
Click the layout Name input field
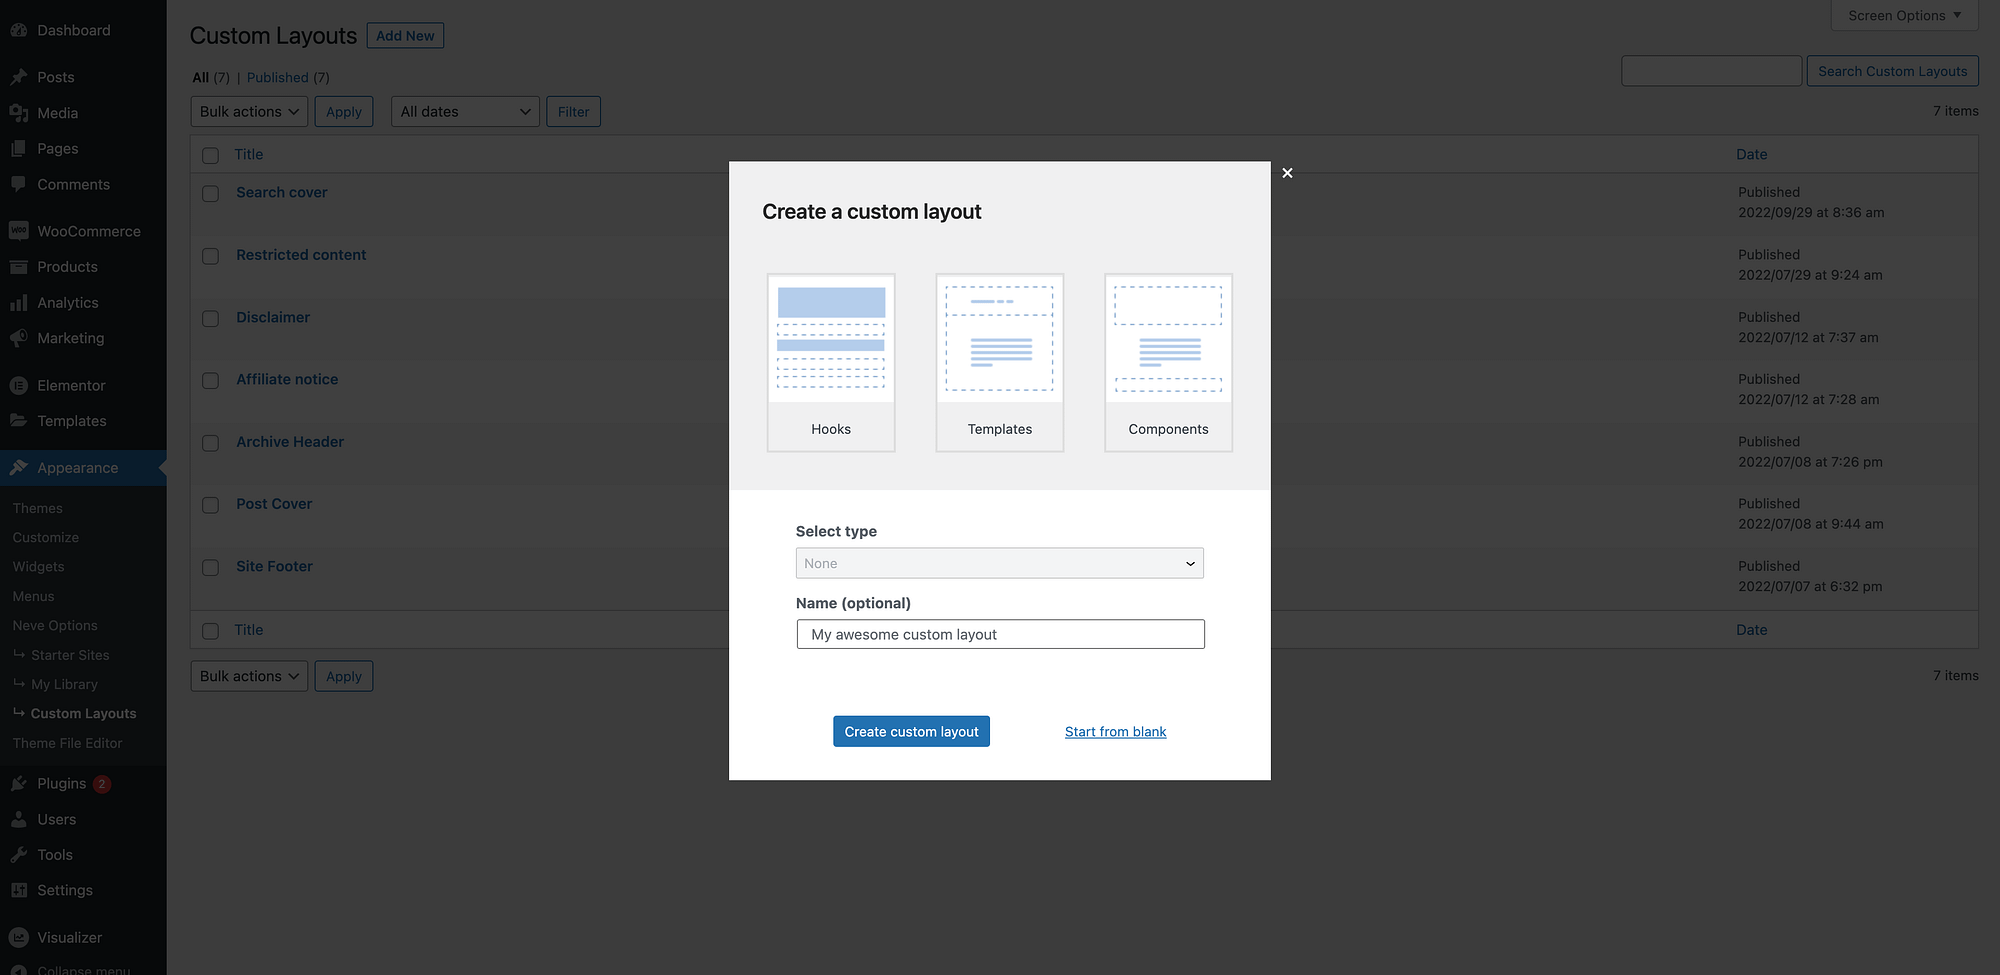[x=1000, y=634]
